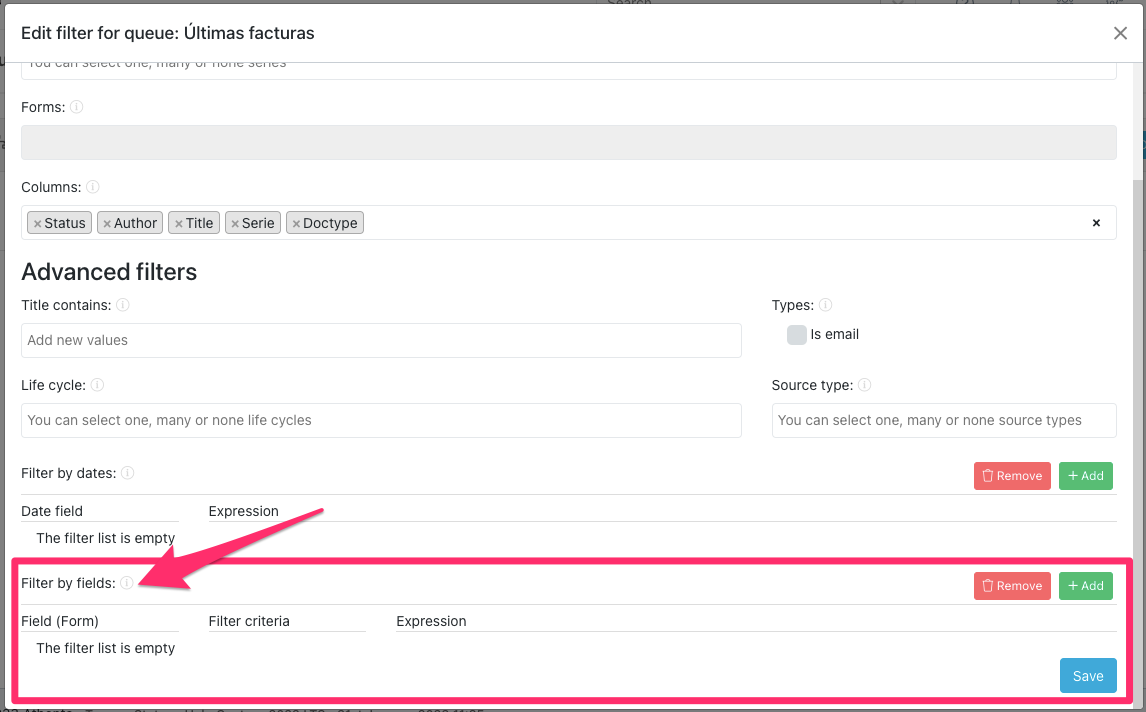This screenshot has height=712, width=1146.
Task: Open the Life cycle selection dropdown
Action: (x=381, y=421)
